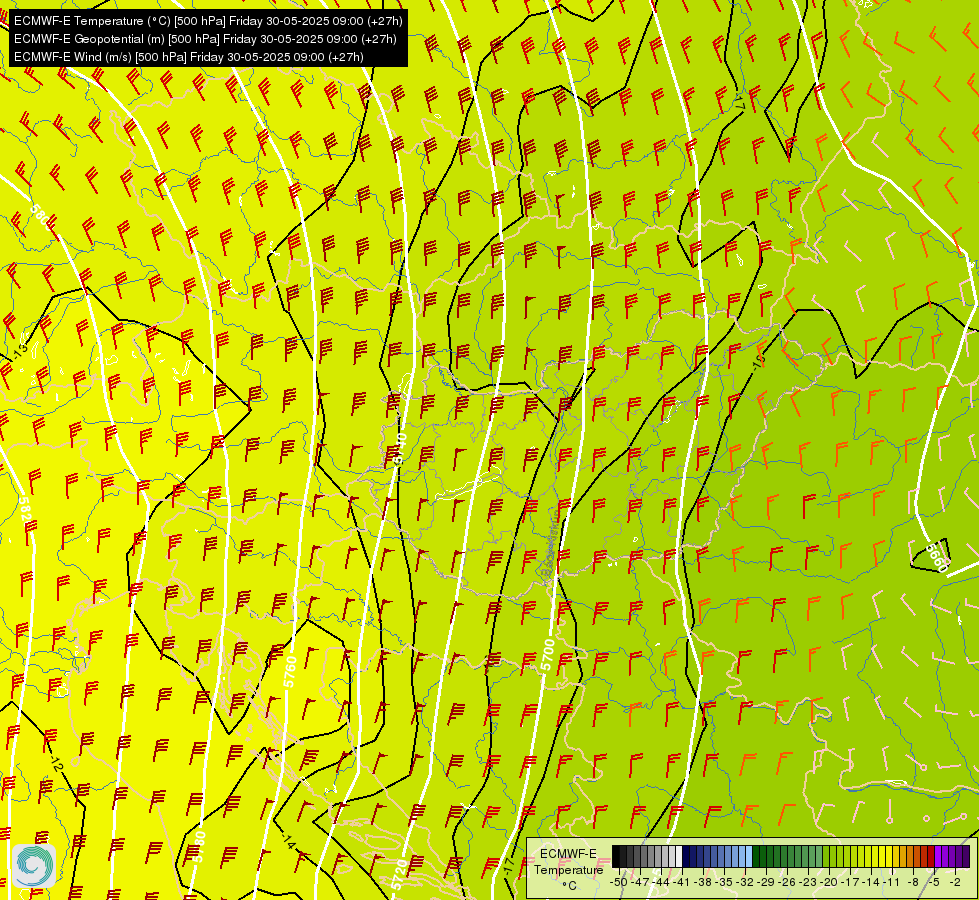Click the -2 value on the legend scale

pos(955,882)
